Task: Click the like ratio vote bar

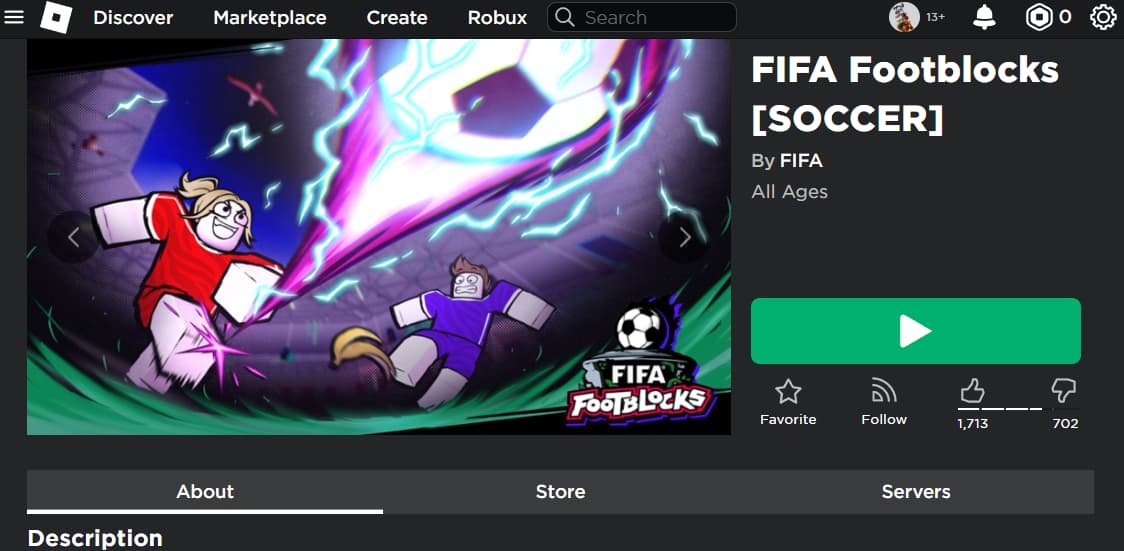Action: tap(1000, 408)
